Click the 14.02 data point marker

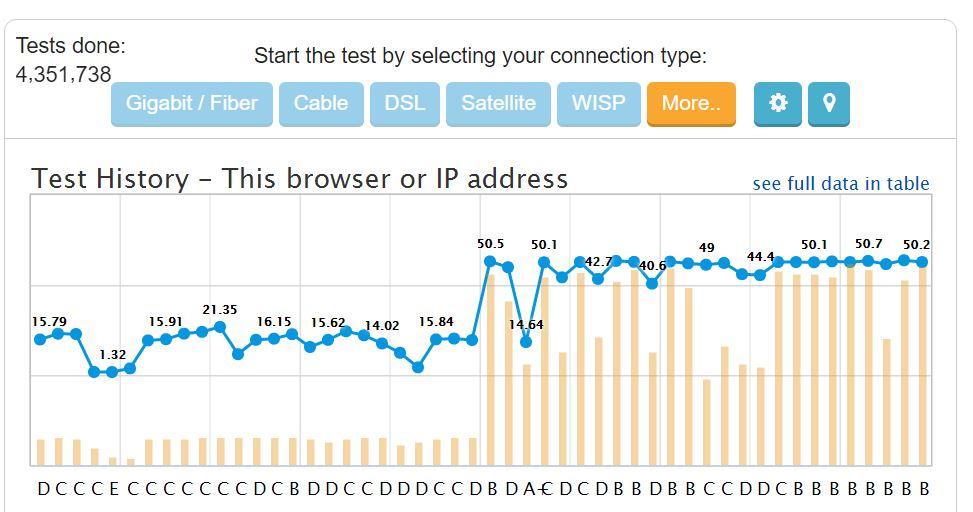pos(382,343)
